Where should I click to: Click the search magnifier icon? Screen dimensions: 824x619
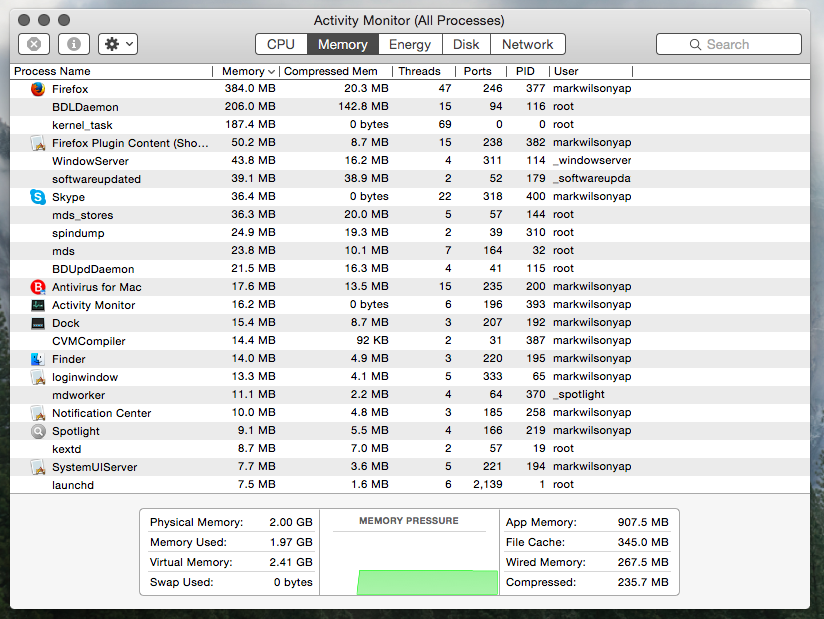[x=695, y=45]
